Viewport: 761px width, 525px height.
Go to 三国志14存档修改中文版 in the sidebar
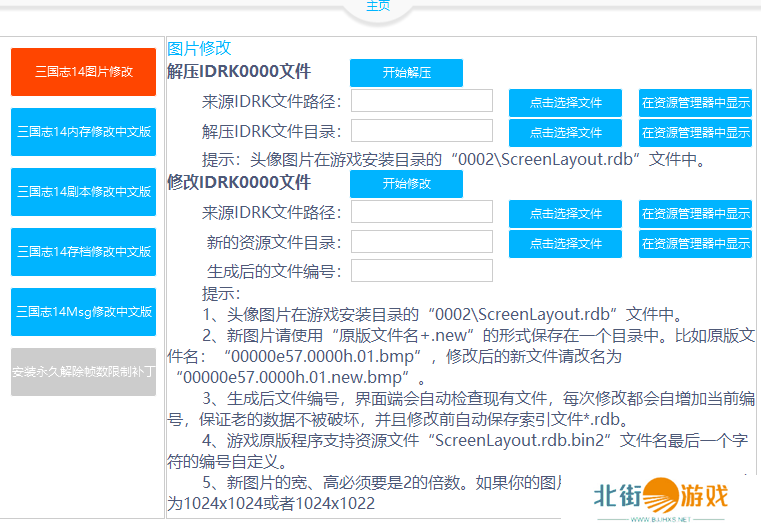click(x=84, y=252)
